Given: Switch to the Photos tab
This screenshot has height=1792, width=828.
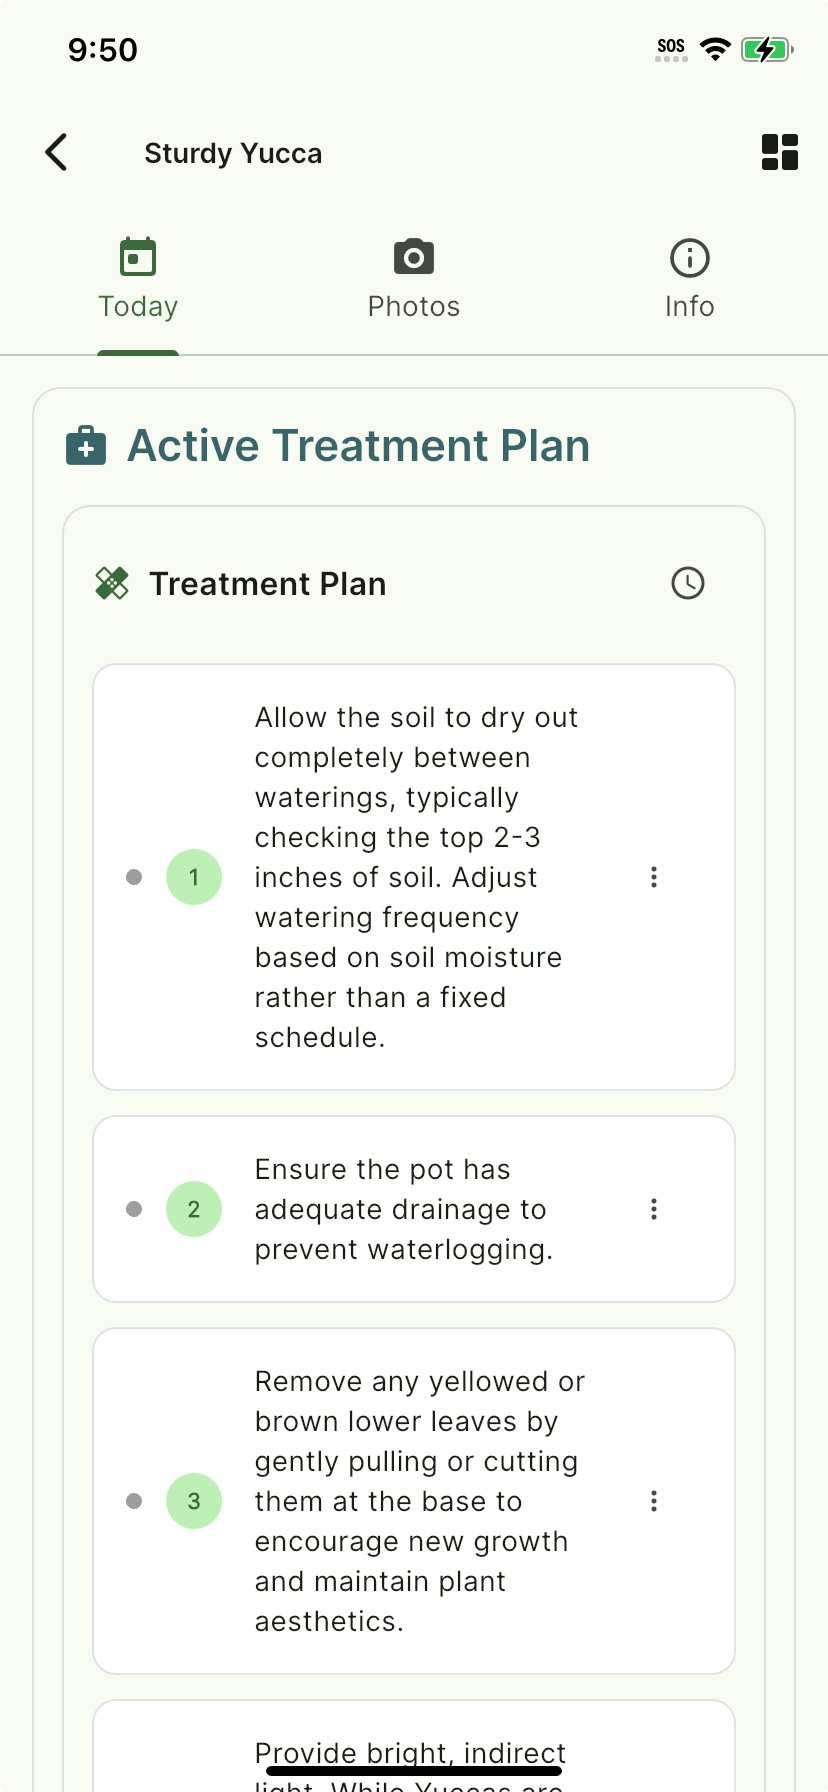Looking at the screenshot, I should tap(413, 278).
